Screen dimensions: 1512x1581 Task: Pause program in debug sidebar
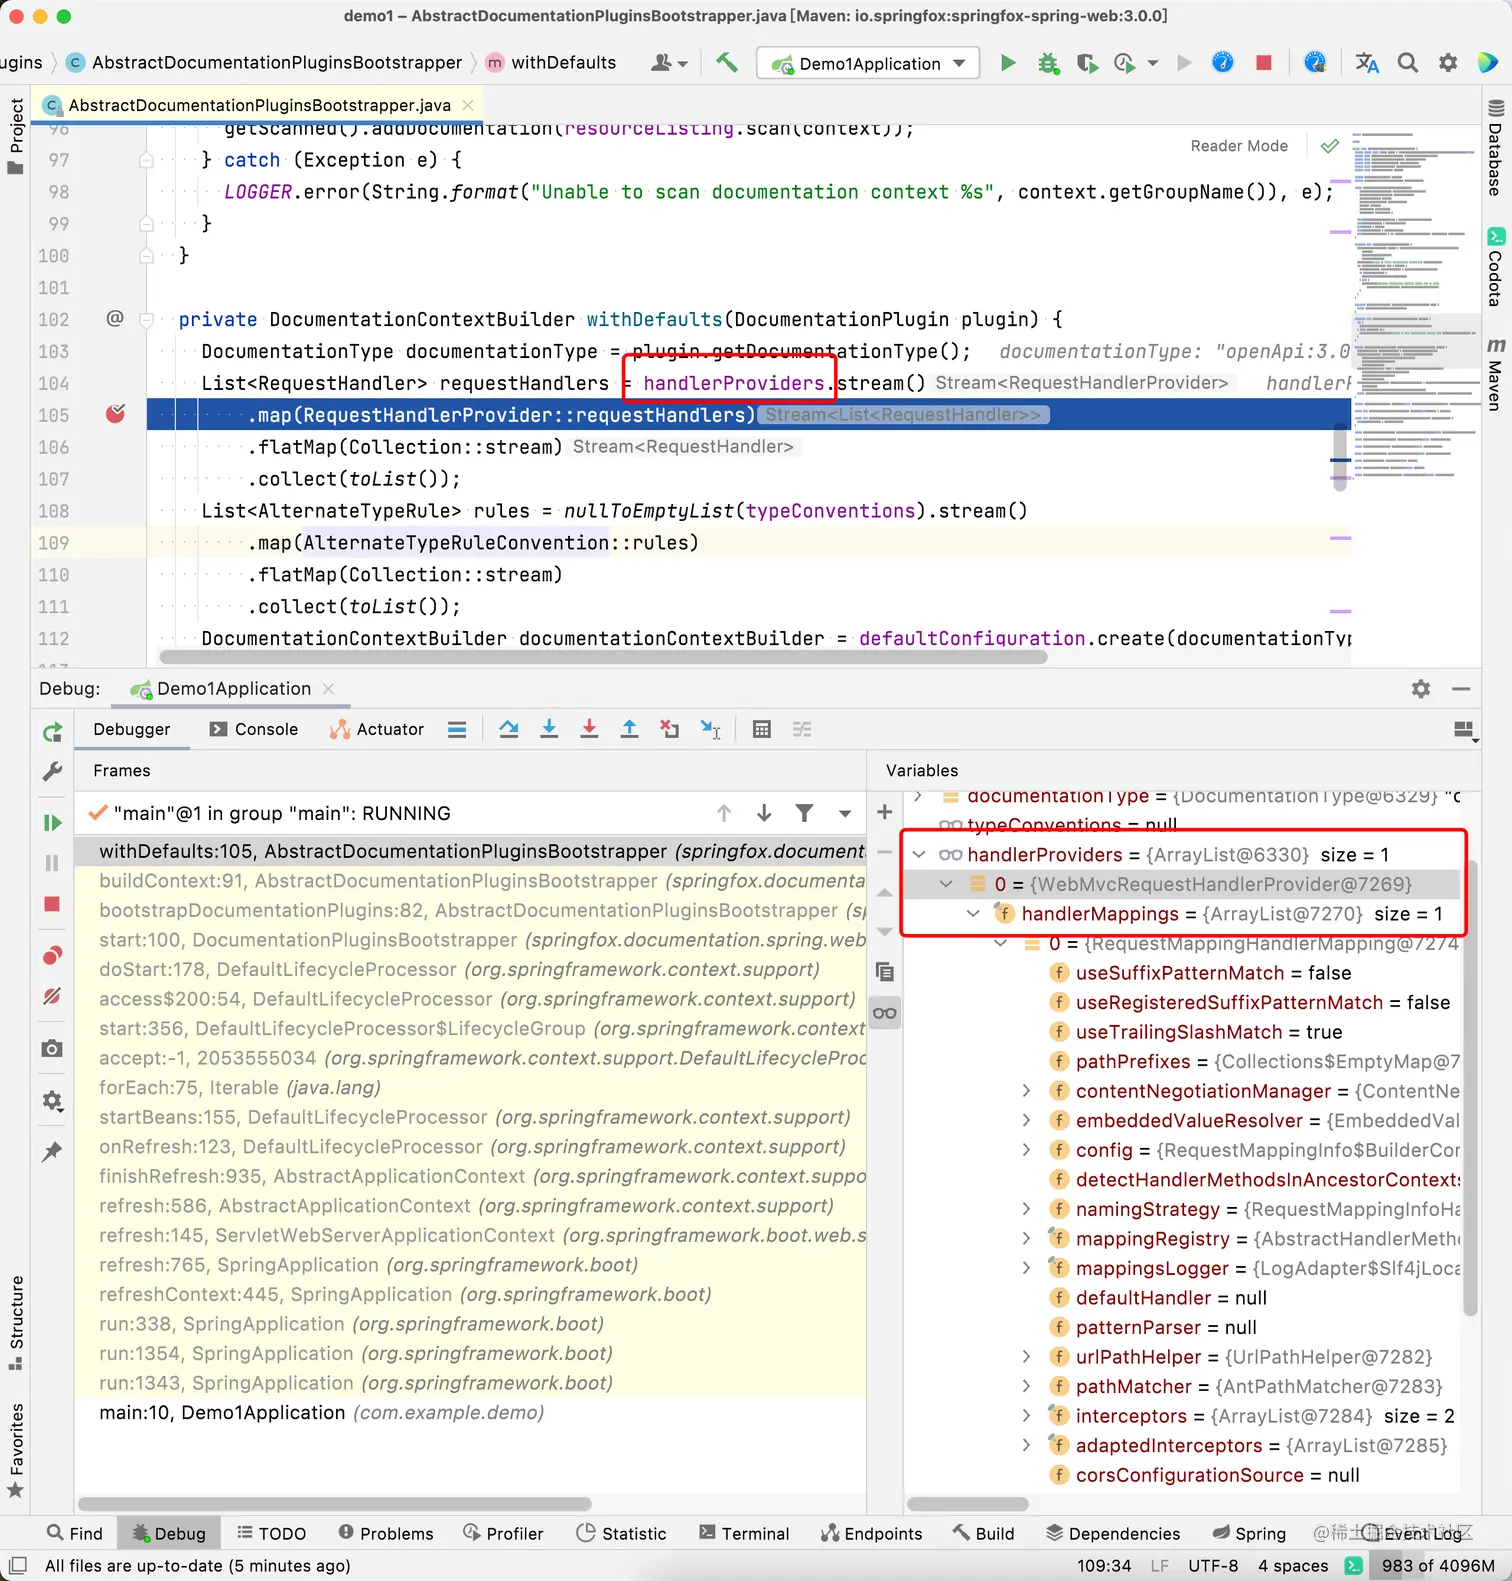point(52,863)
